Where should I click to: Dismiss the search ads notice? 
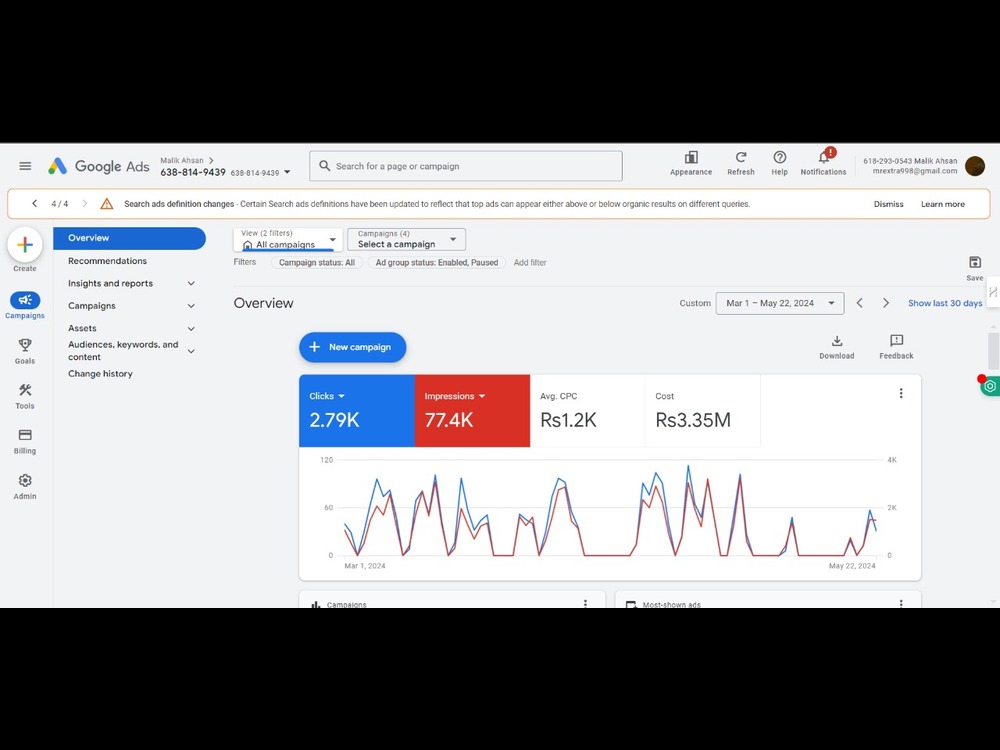tap(888, 204)
